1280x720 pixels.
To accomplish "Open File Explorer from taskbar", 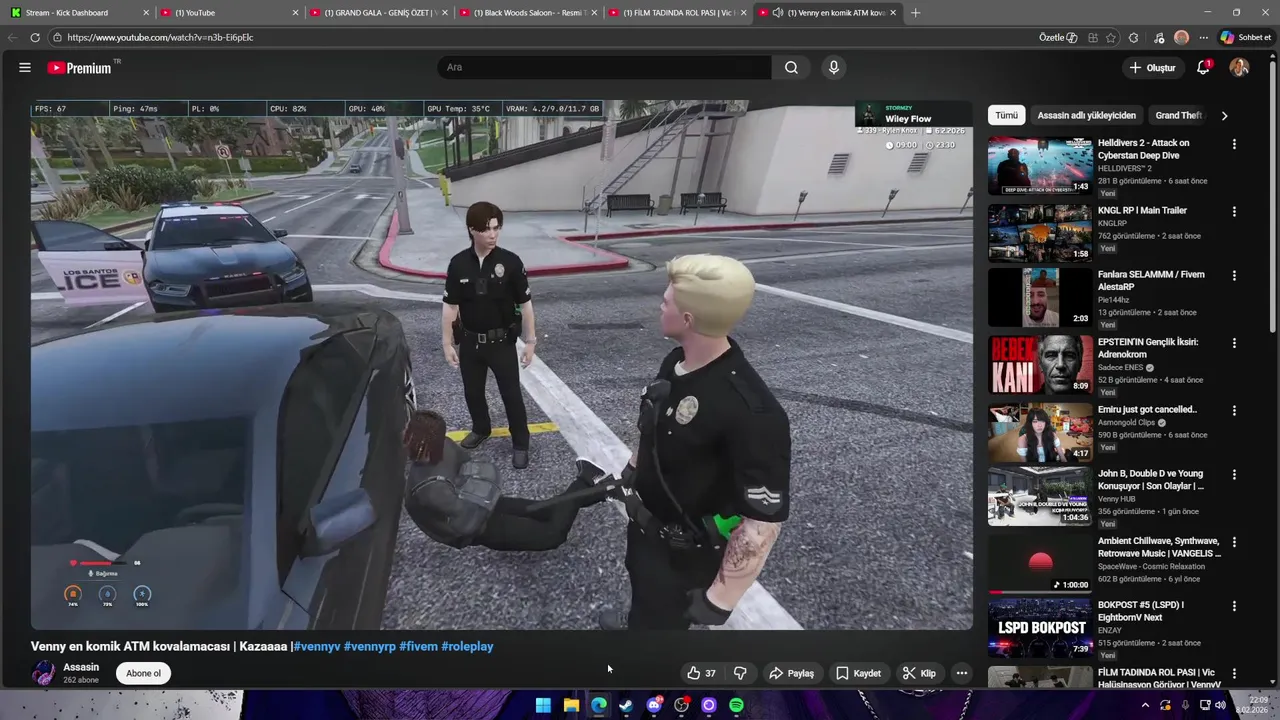I will click(571, 705).
